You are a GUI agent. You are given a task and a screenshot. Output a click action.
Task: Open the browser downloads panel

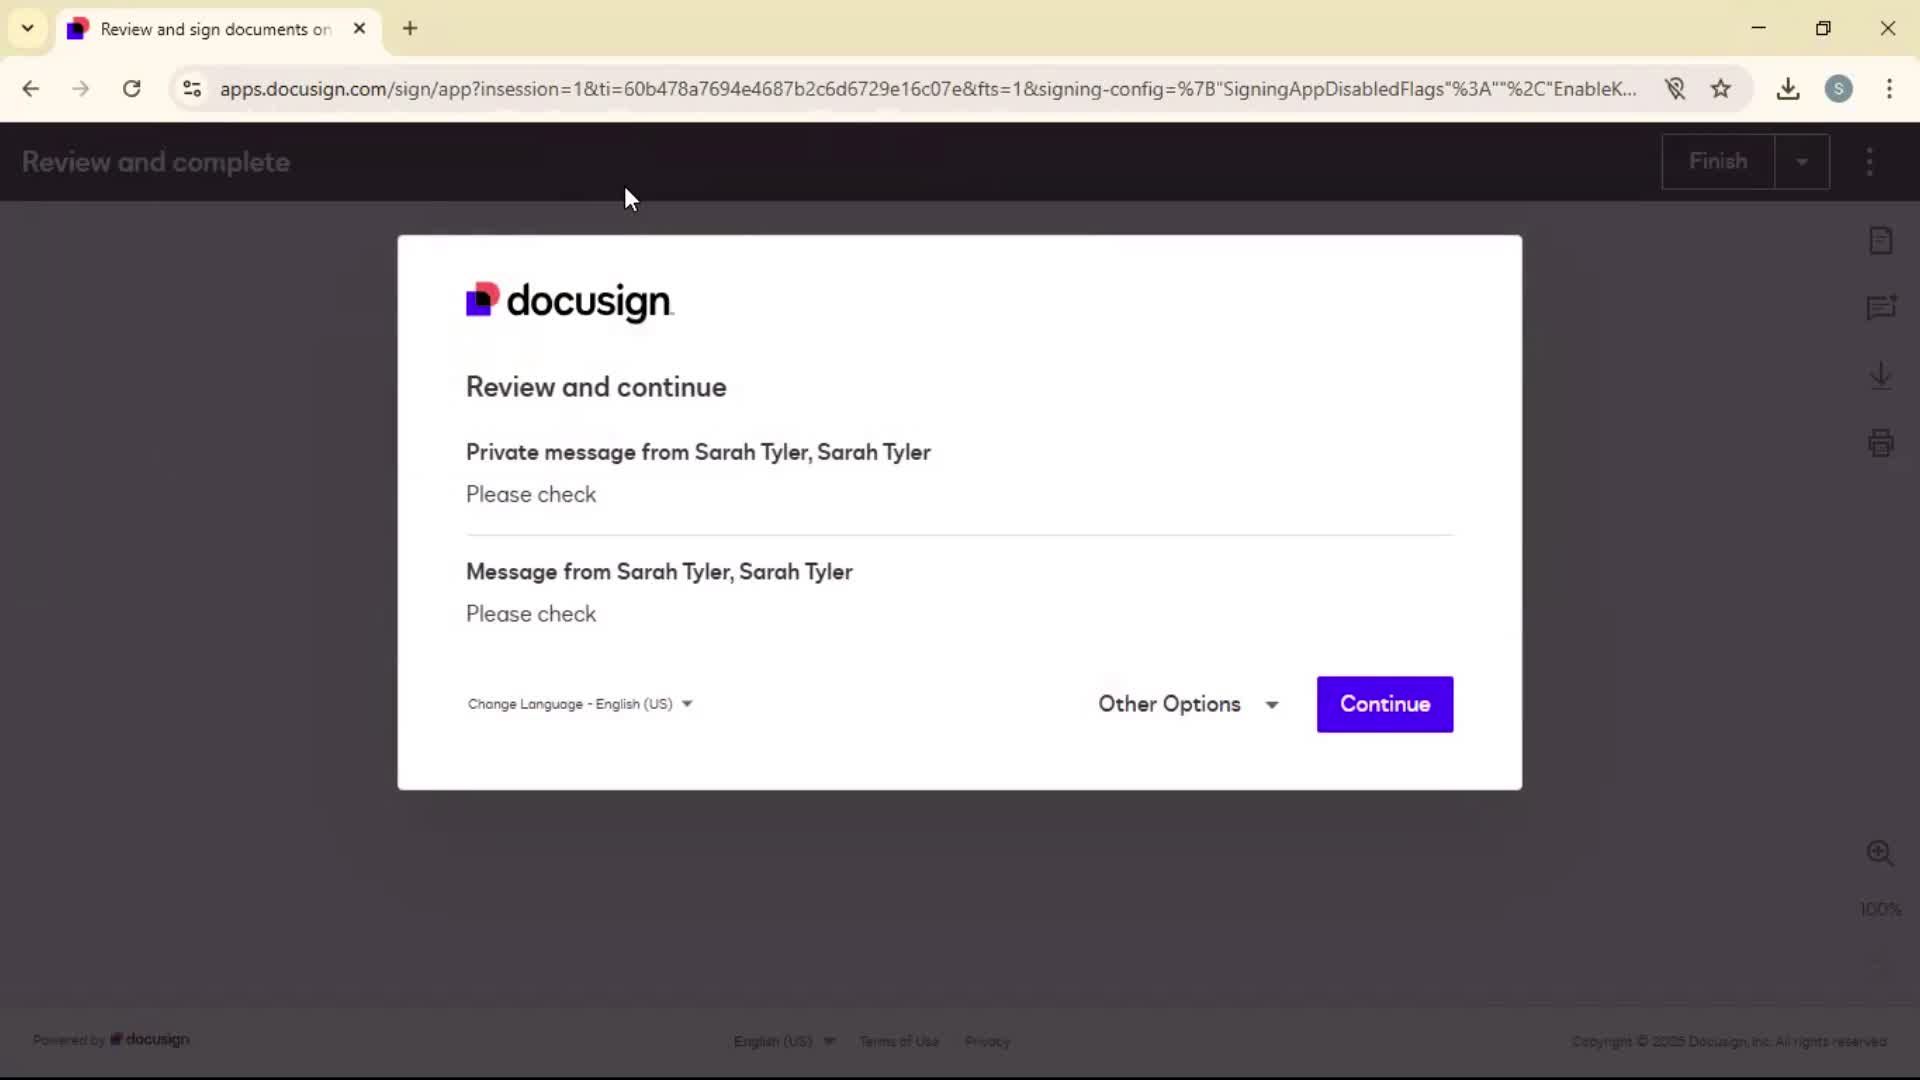click(1788, 89)
